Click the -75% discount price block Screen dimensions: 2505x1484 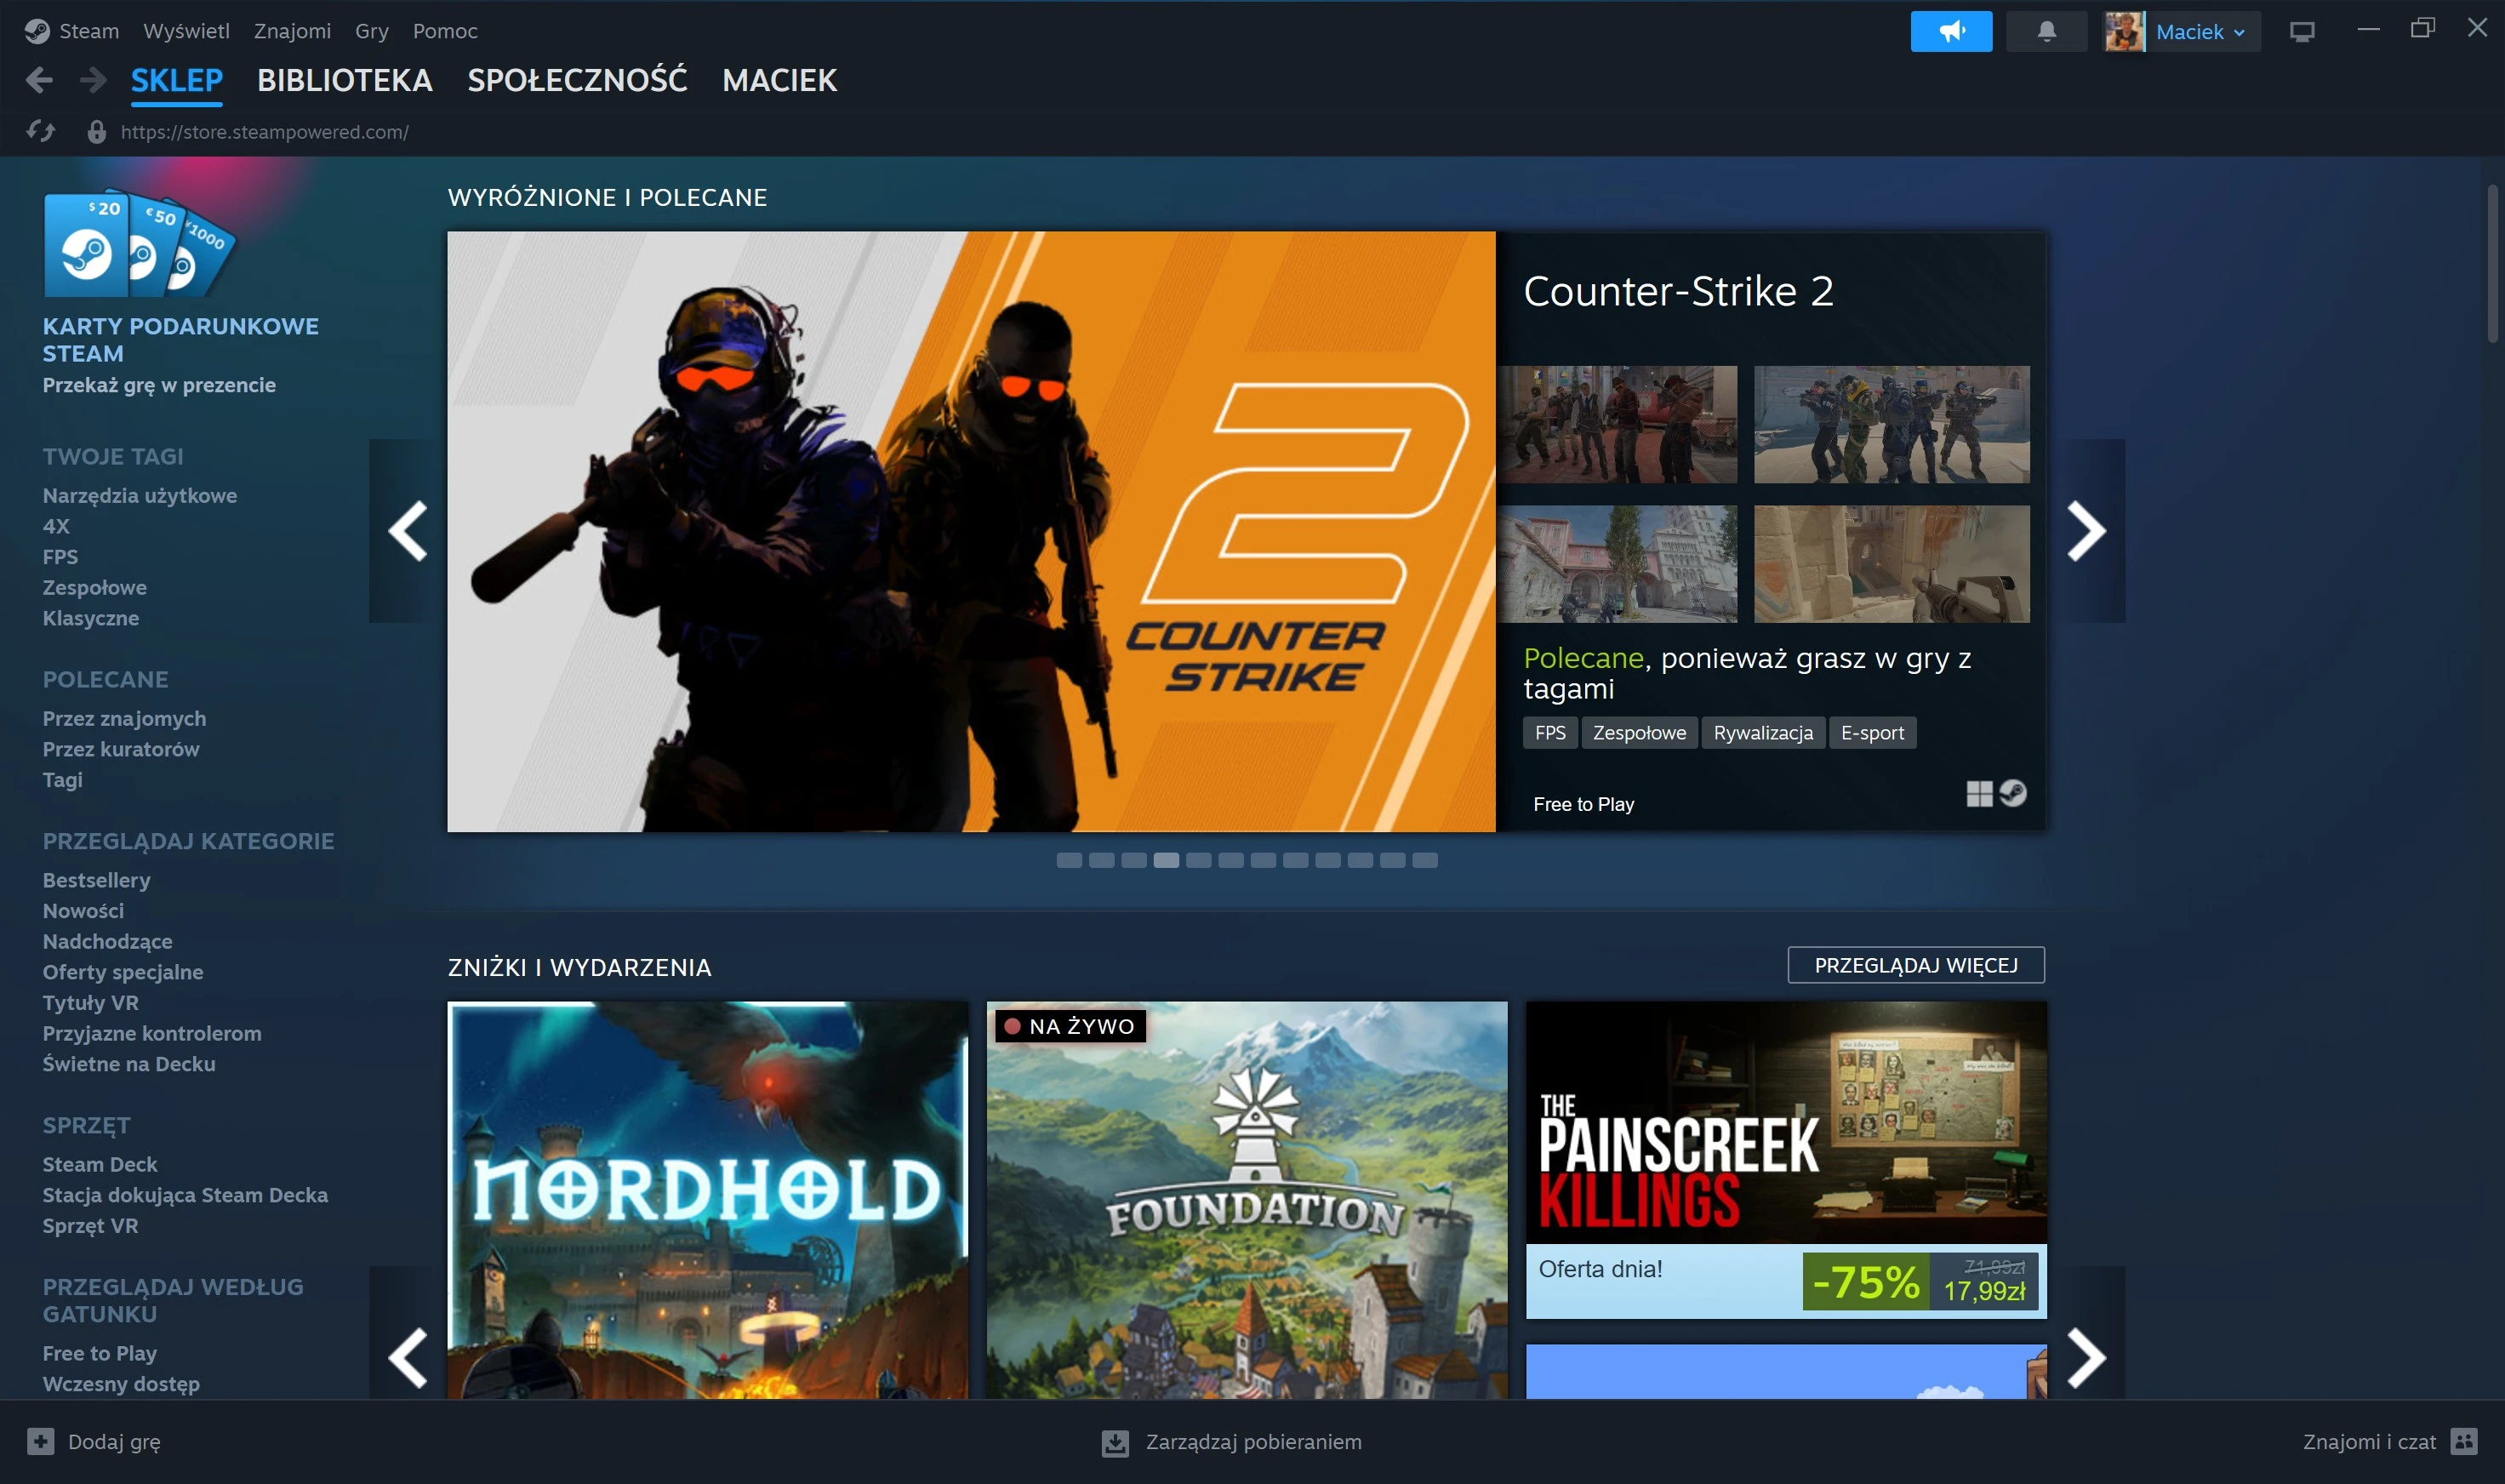[1920, 1281]
